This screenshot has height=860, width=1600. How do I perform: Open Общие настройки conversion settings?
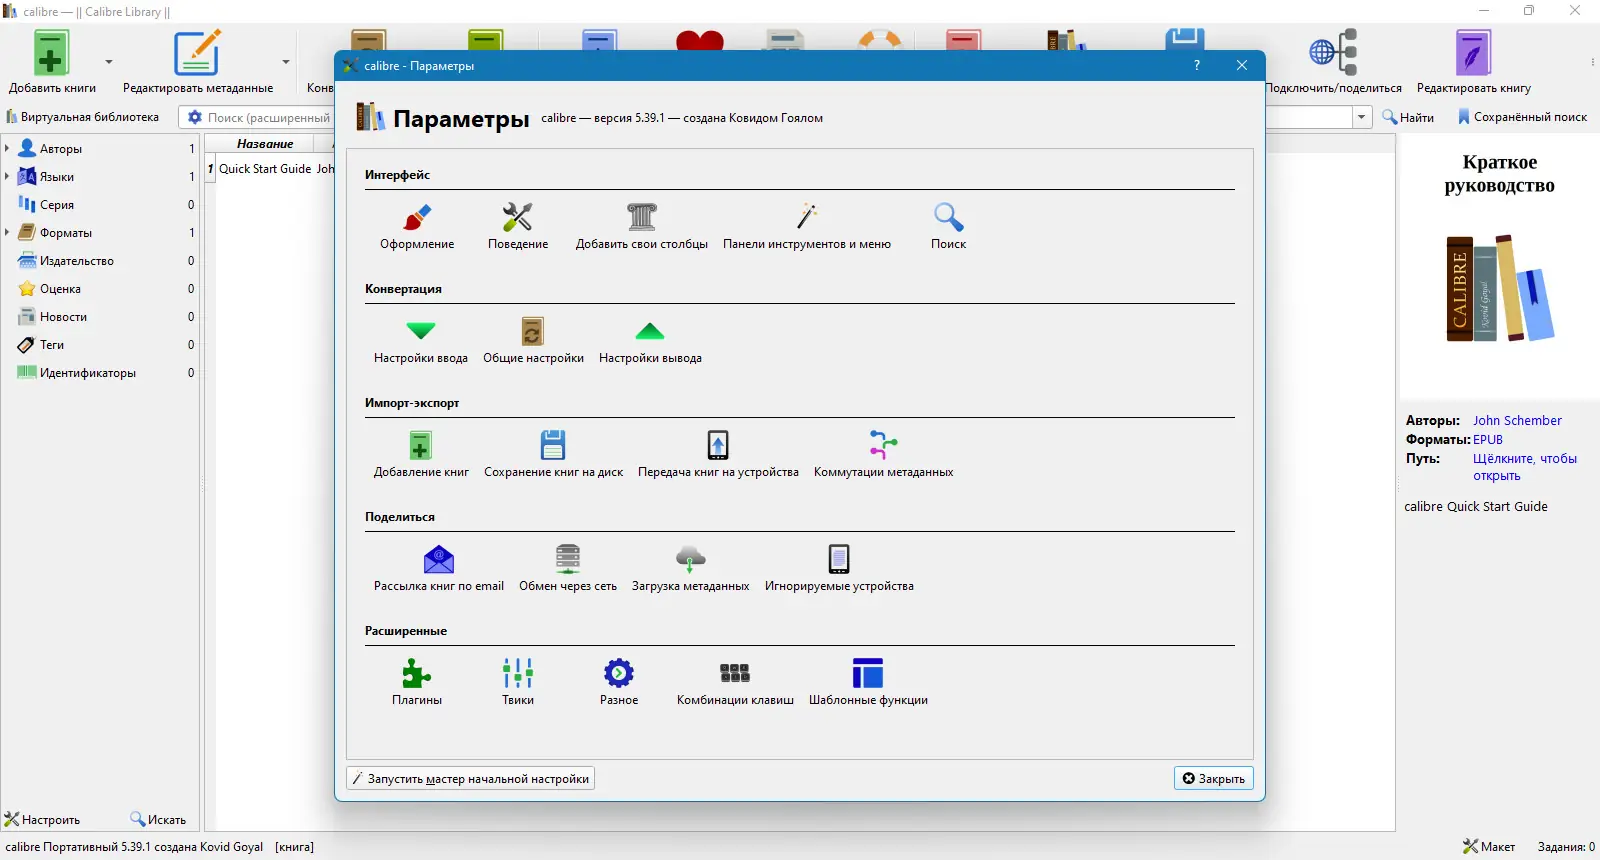click(533, 340)
